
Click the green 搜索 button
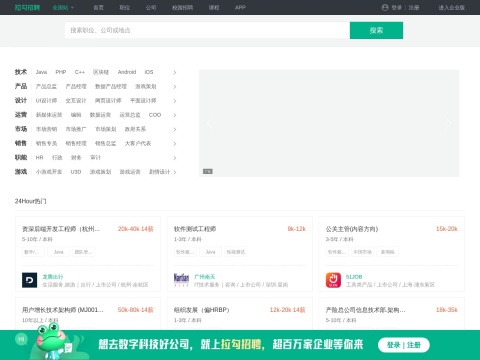[x=376, y=30]
